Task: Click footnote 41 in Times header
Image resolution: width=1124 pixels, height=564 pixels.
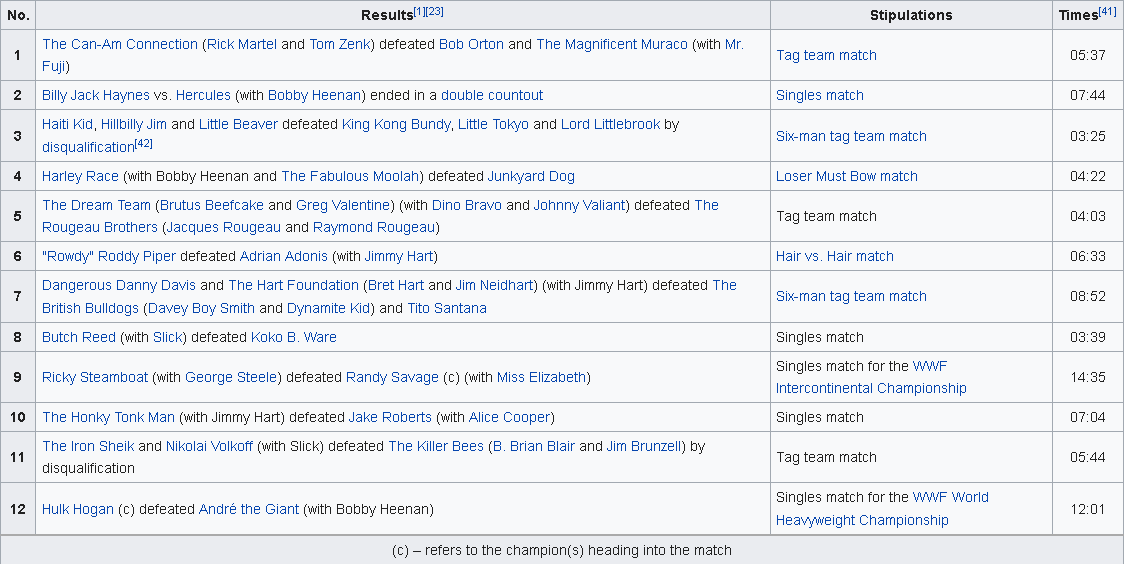Action: point(1108,11)
